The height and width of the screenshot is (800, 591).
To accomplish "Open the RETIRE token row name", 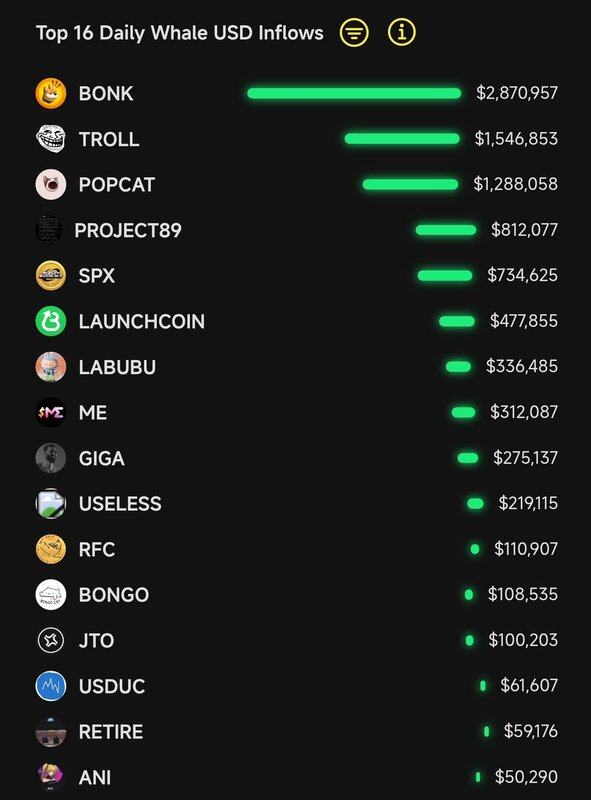I will pos(111,732).
